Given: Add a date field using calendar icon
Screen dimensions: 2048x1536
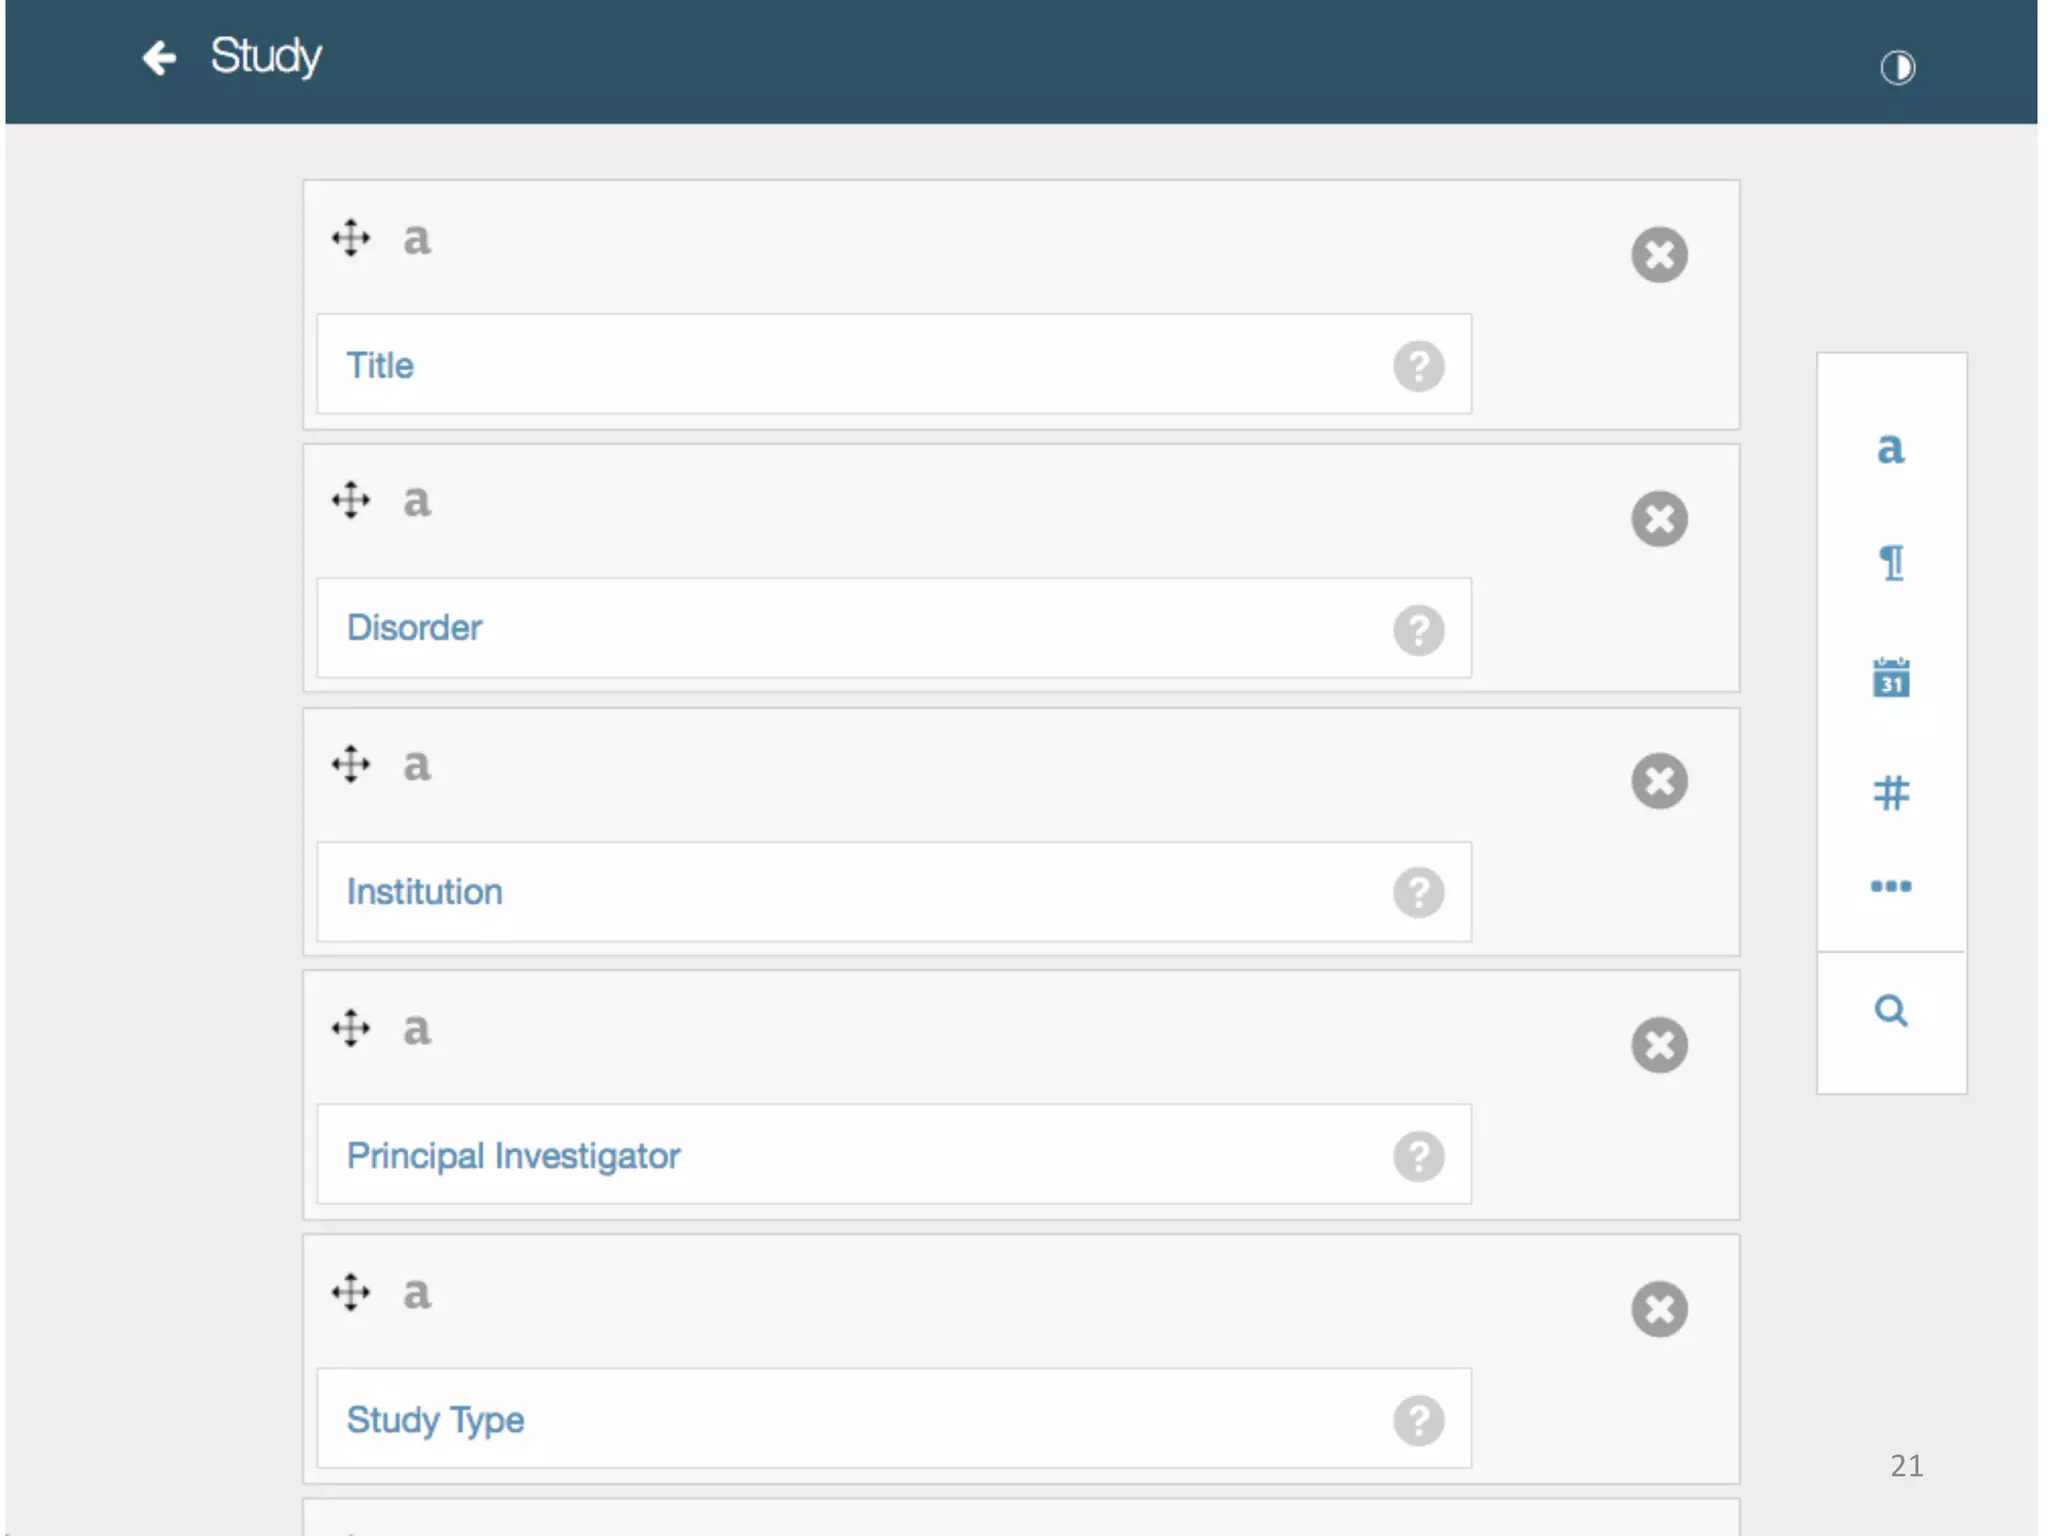Looking at the screenshot, I should click(x=1890, y=678).
